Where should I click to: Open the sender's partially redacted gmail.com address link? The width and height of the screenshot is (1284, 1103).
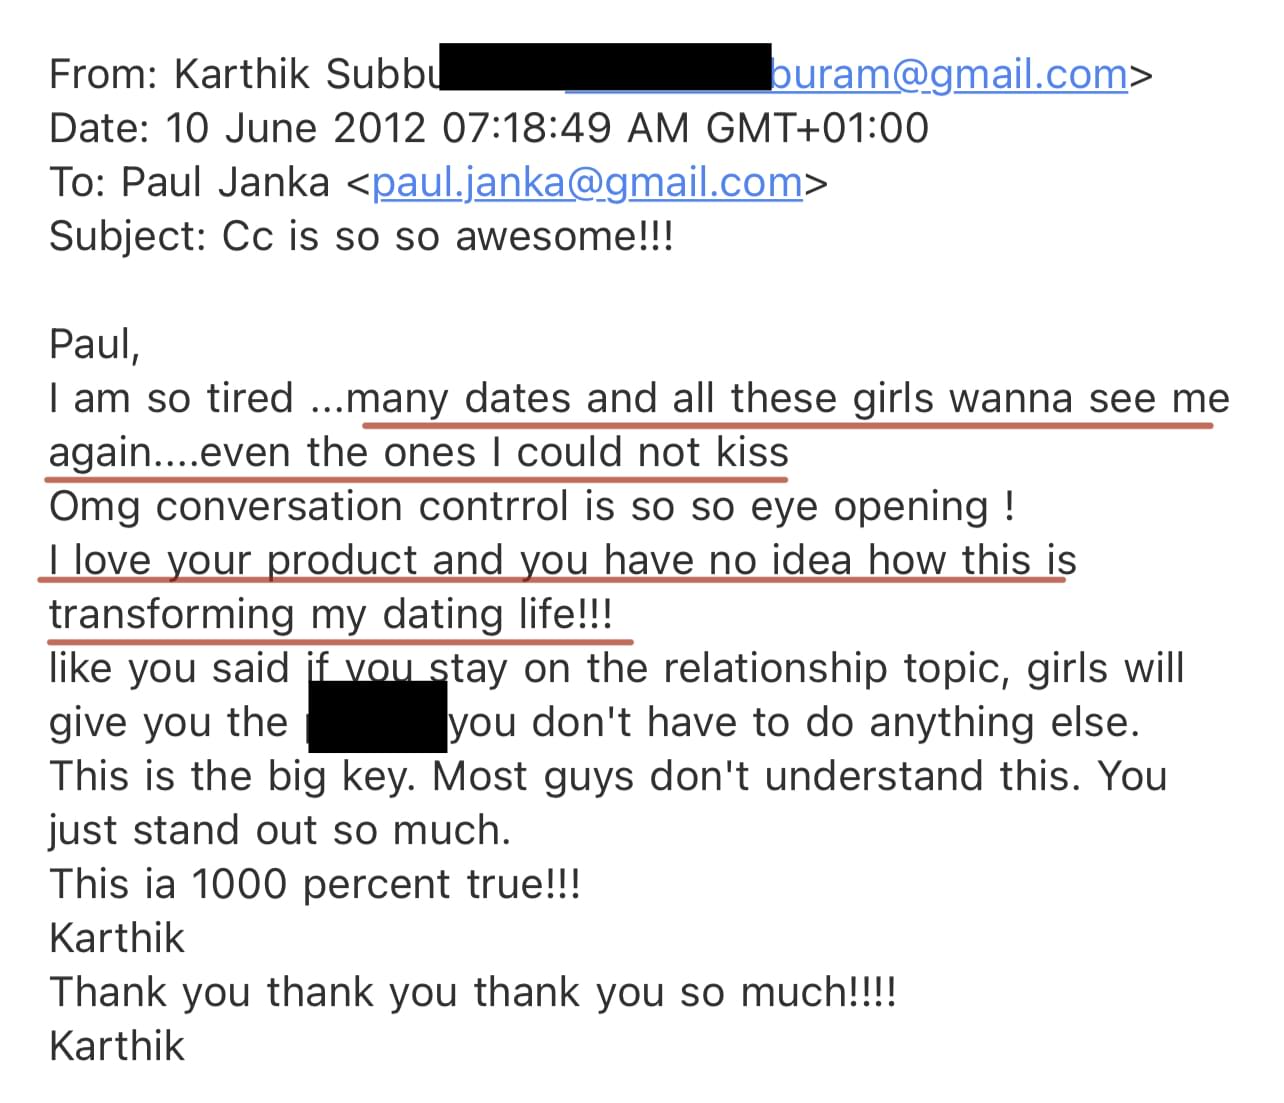click(x=948, y=75)
